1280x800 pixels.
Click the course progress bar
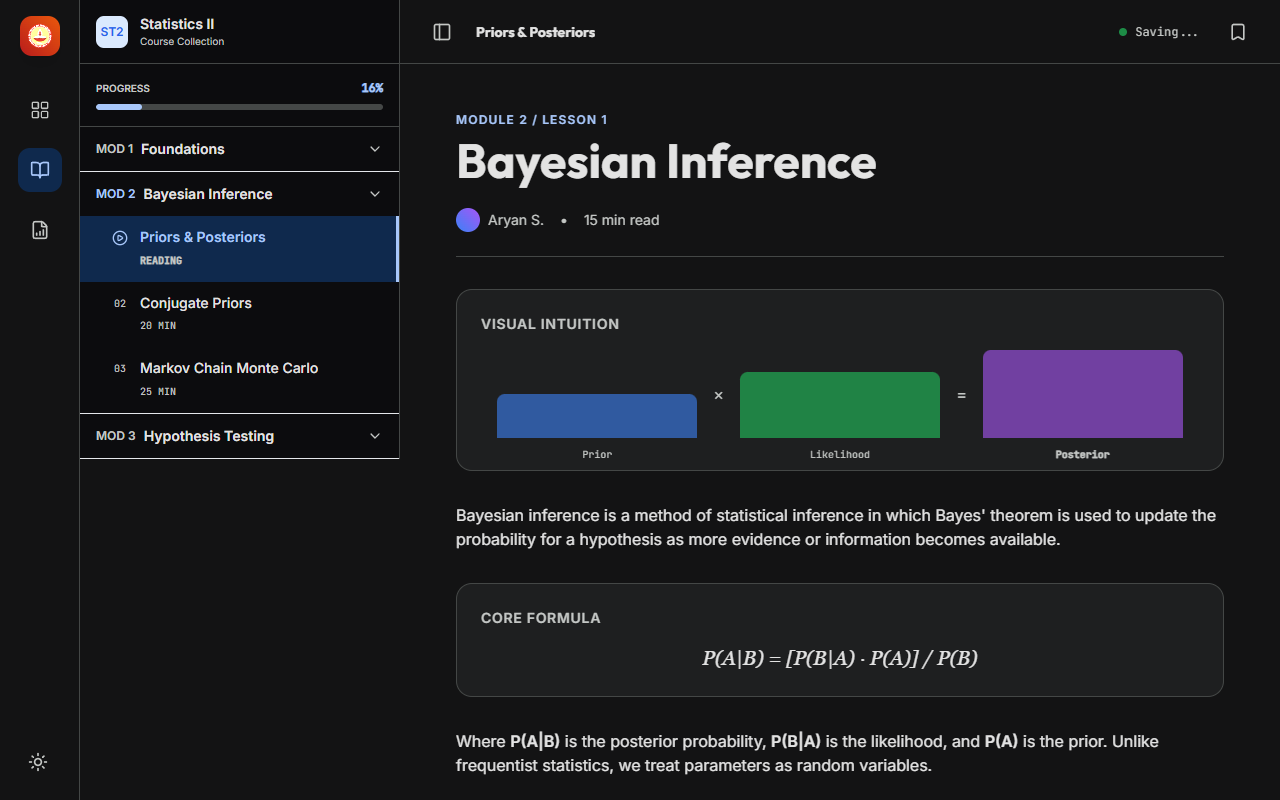click(x=239, y=107)
